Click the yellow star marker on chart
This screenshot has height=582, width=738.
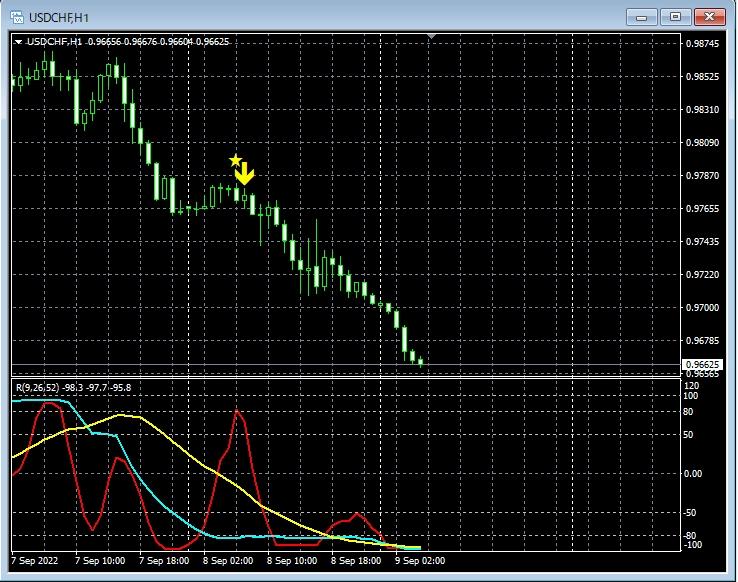(235, 160)
